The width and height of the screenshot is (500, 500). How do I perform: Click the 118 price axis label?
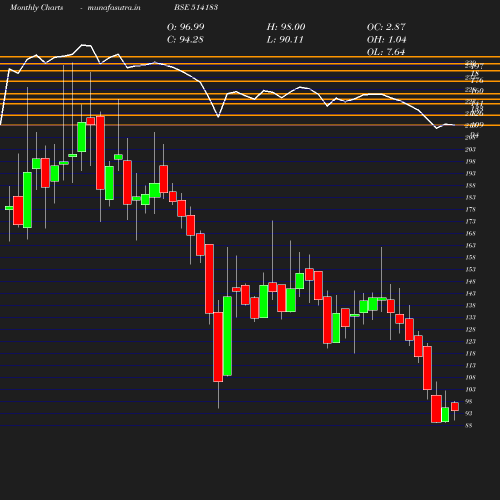pyautogui.click(x=470, y=354)
